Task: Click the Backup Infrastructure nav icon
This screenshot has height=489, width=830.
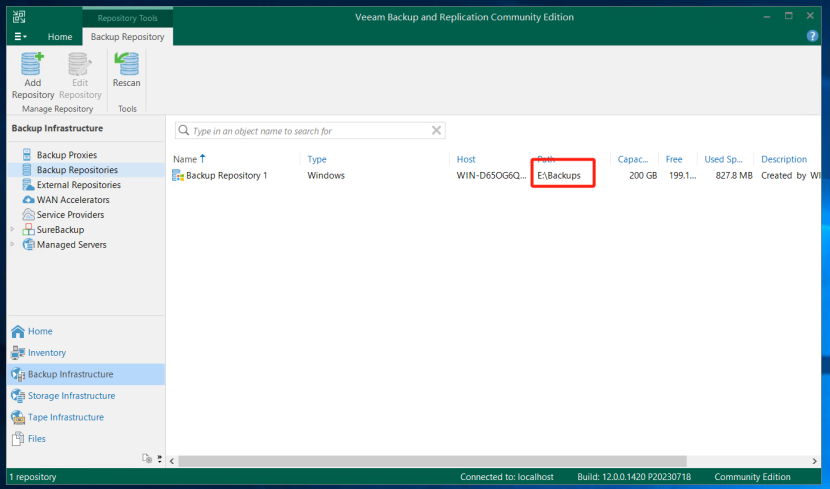Action: (x=18, y=374)
